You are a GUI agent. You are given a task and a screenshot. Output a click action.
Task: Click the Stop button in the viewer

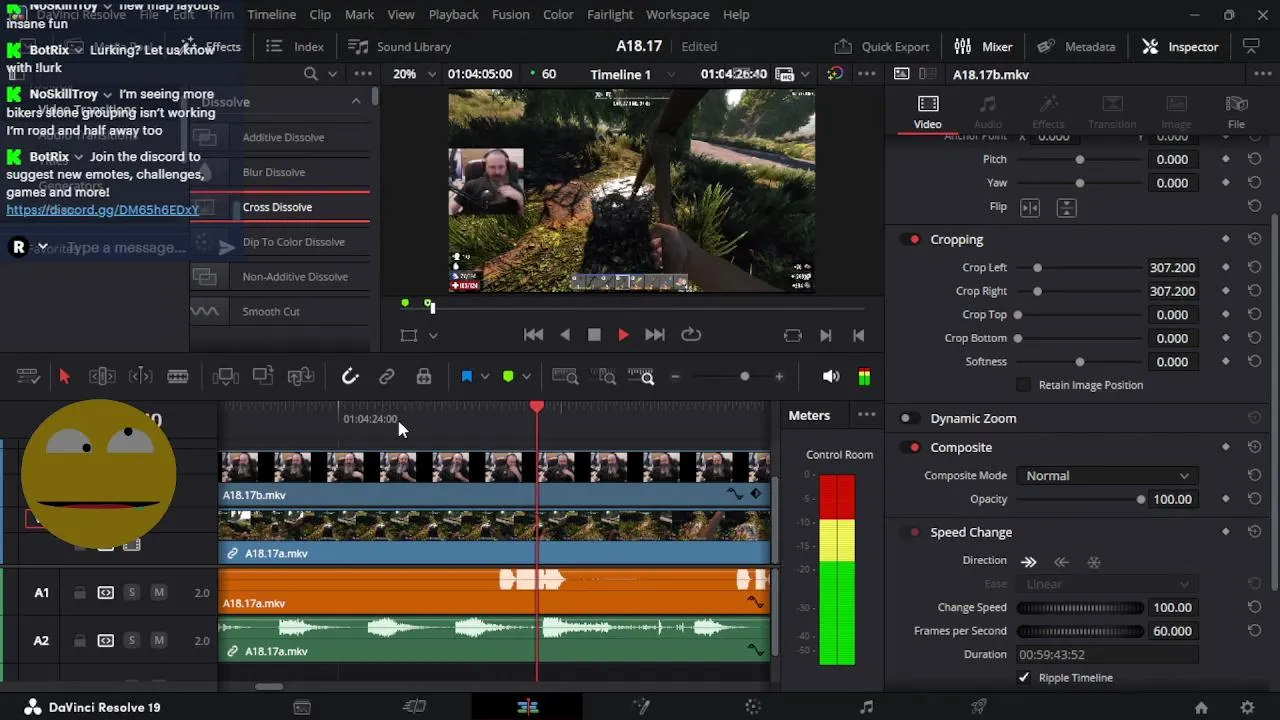pos(594,335)
